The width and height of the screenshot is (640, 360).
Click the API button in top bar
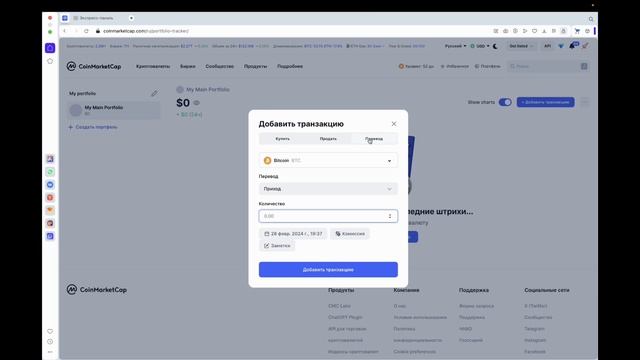(x=547, y=46)
